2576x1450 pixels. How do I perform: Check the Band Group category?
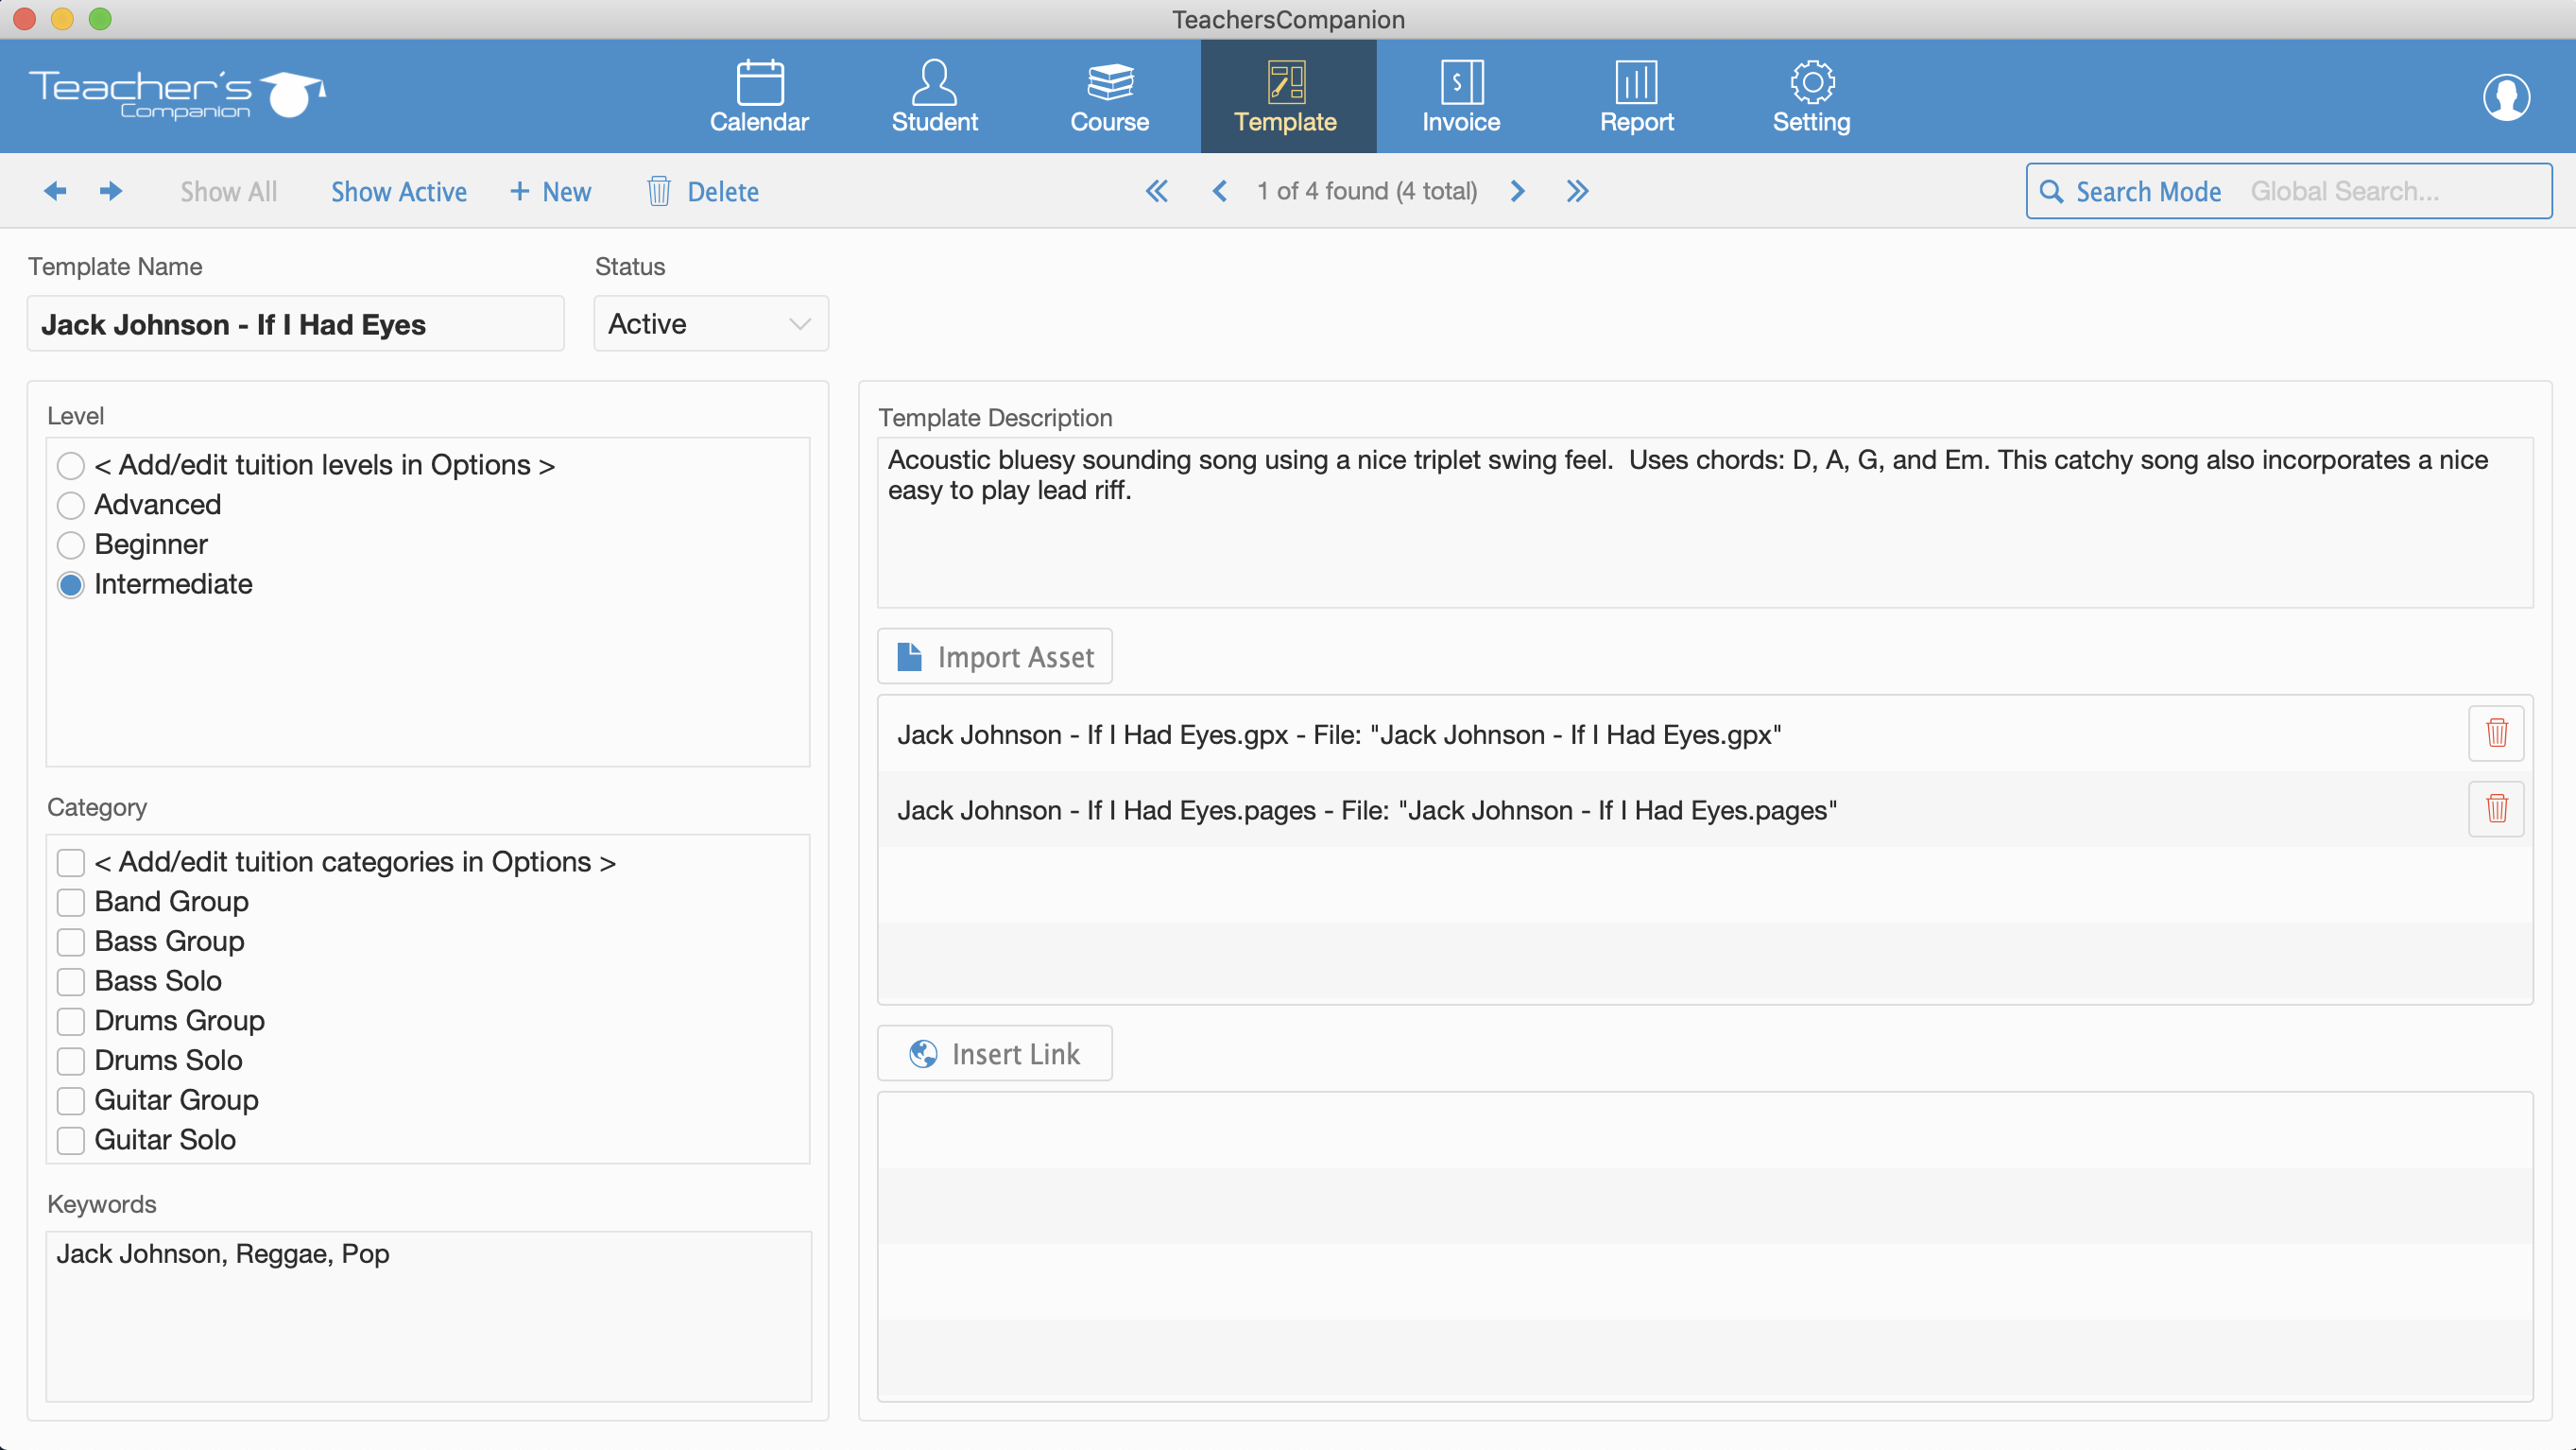[71, 902]
